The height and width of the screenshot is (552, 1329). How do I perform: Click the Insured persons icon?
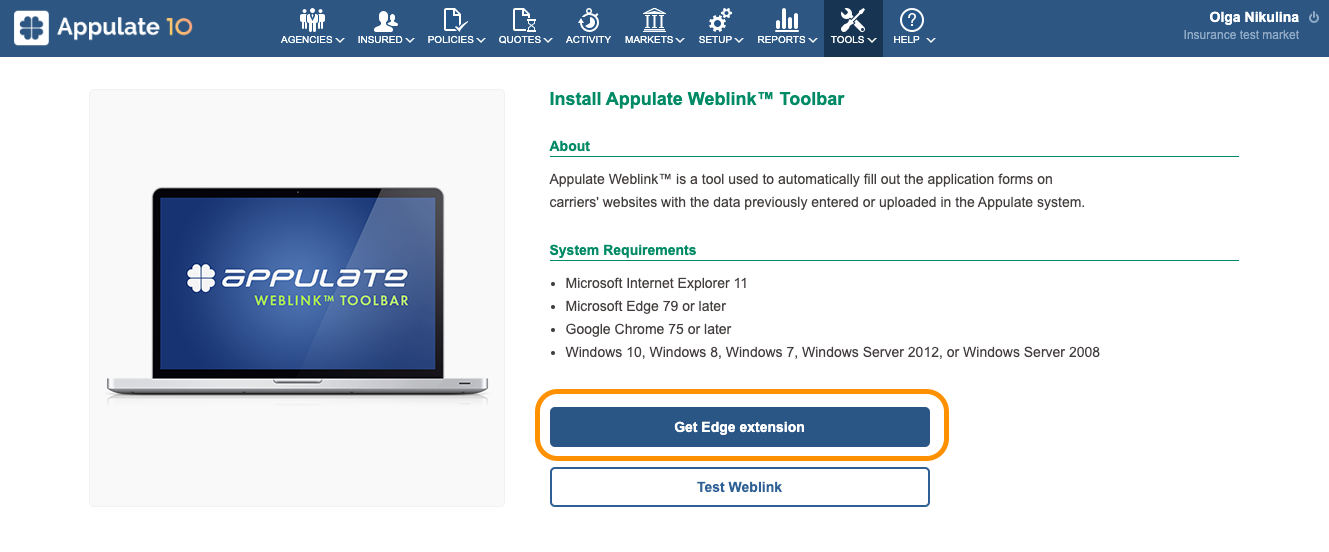pos(385,19)
